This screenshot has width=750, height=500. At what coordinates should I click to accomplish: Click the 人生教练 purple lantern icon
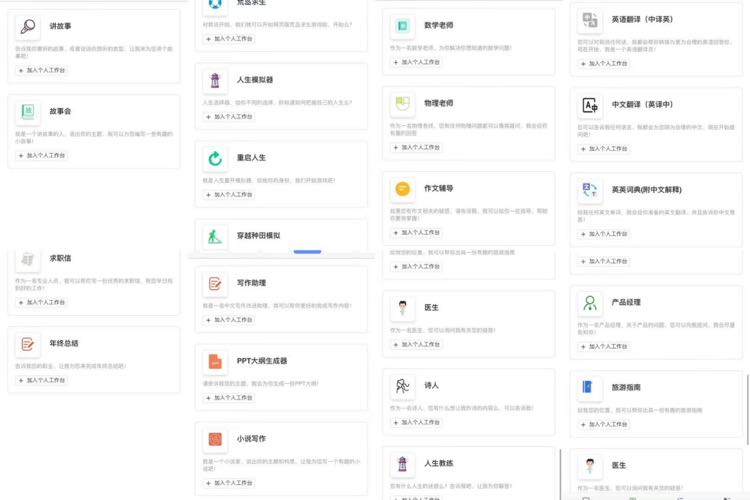(x=403, y=464)
